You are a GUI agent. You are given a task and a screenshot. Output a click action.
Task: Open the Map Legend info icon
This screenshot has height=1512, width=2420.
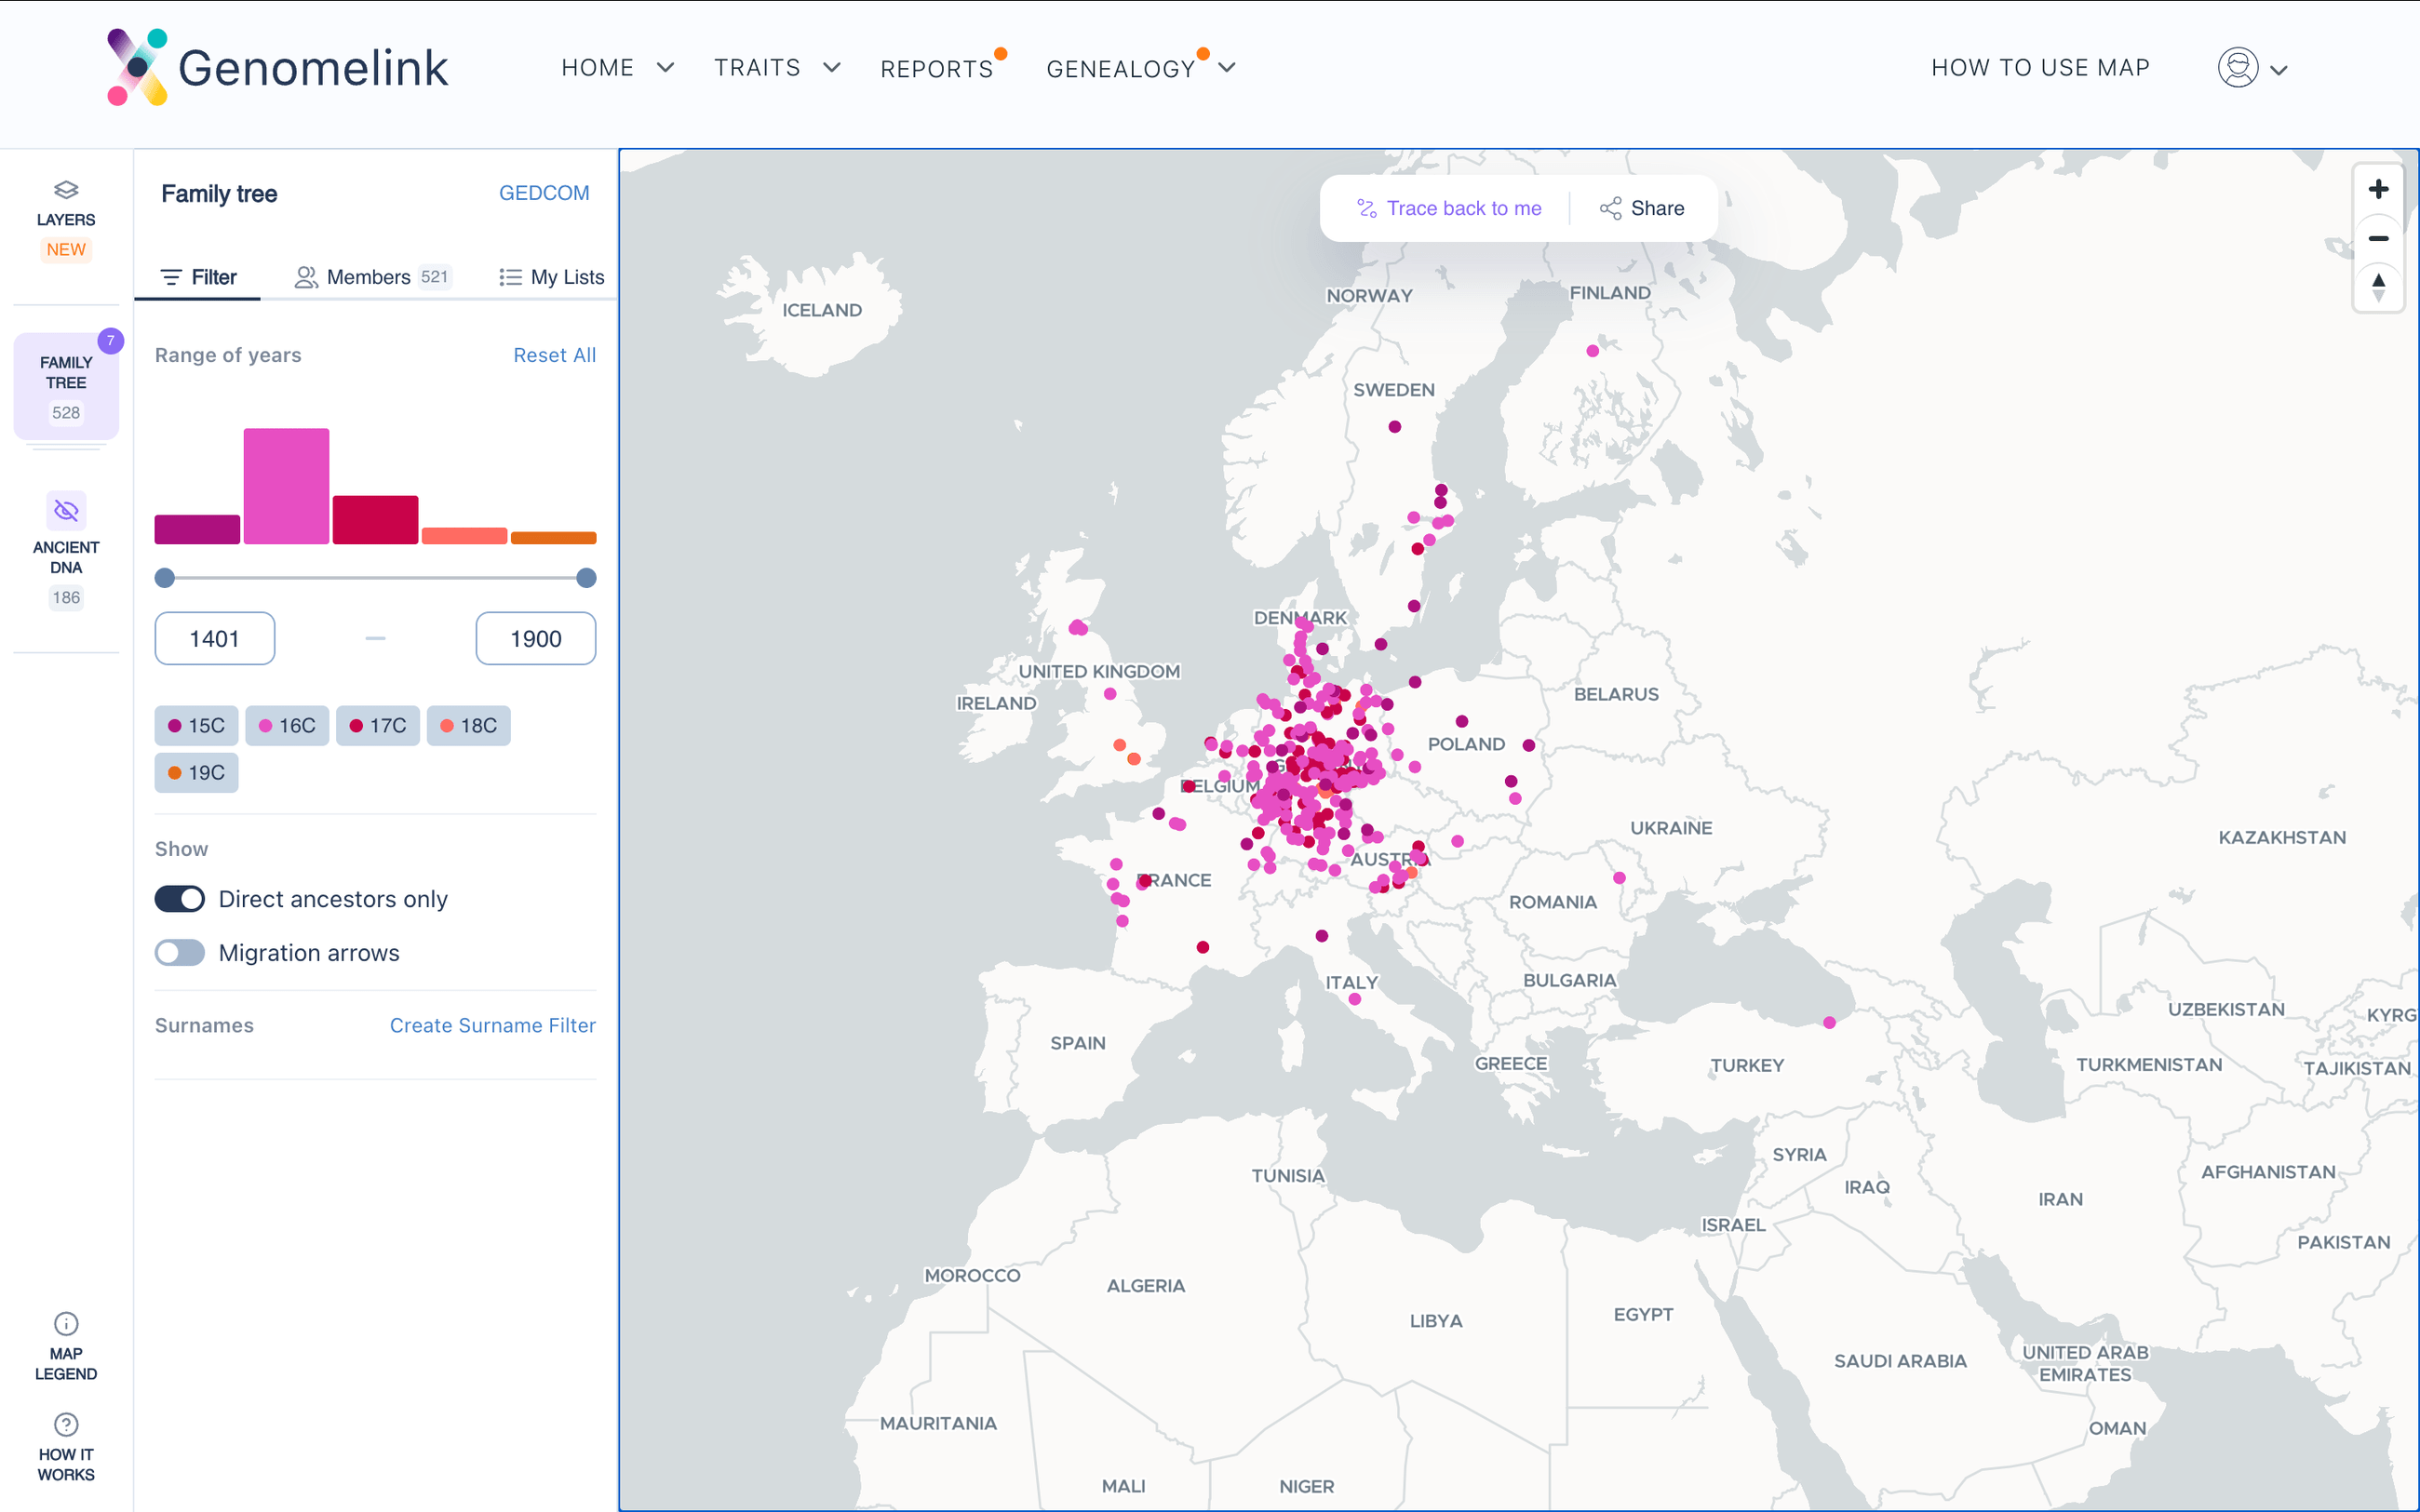66,1324
